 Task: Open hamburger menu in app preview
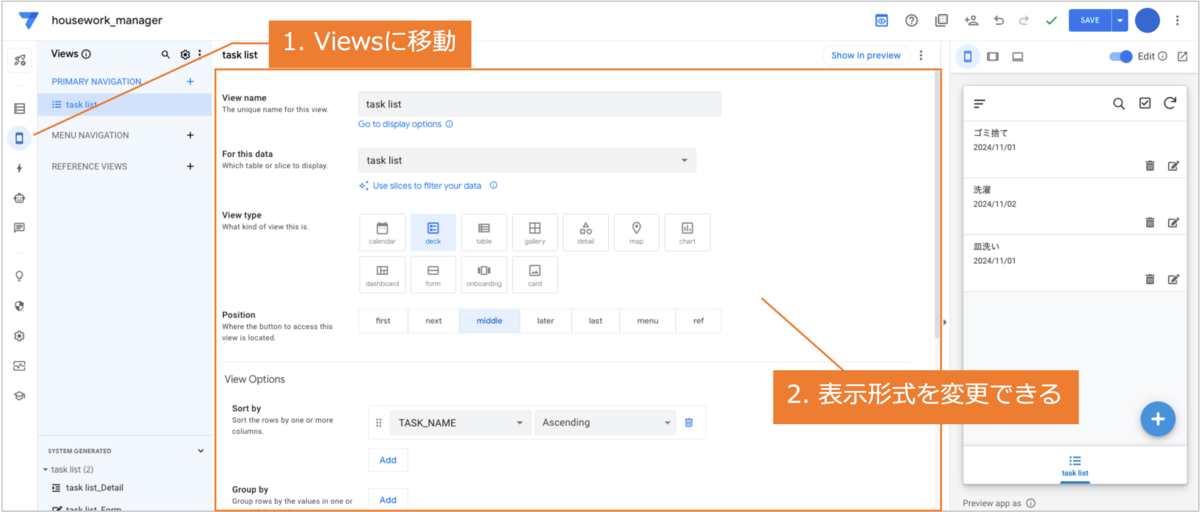tap(980, 103)
